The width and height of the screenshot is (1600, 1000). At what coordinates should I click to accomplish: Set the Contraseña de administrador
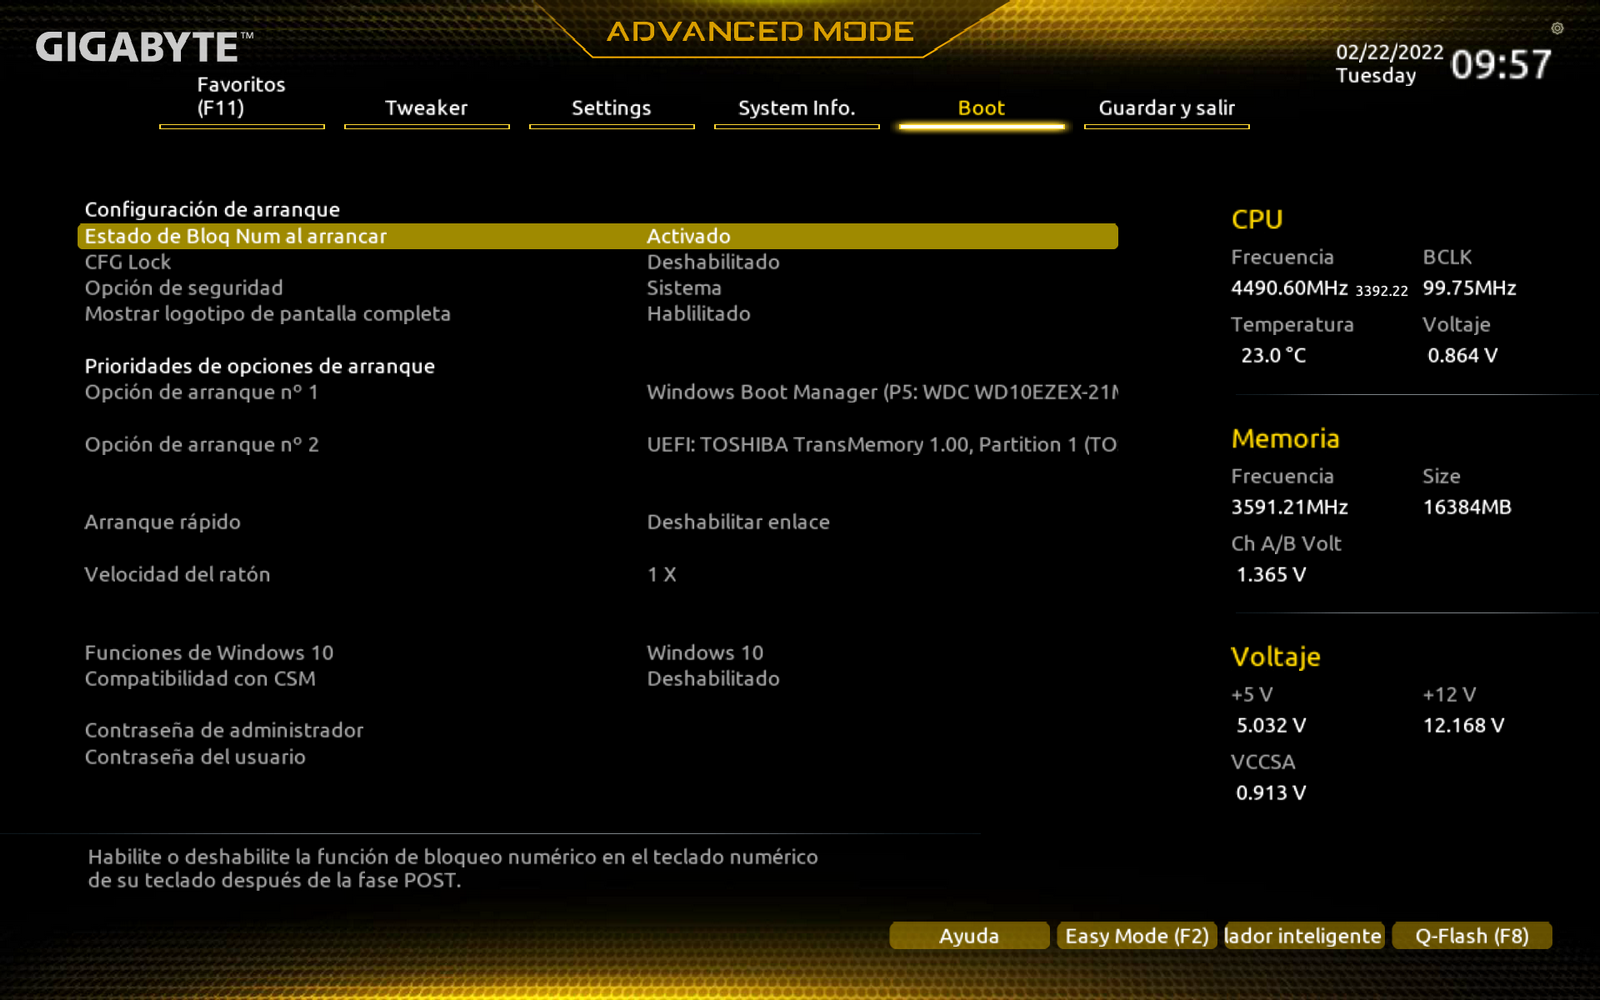tap(224, 730)
